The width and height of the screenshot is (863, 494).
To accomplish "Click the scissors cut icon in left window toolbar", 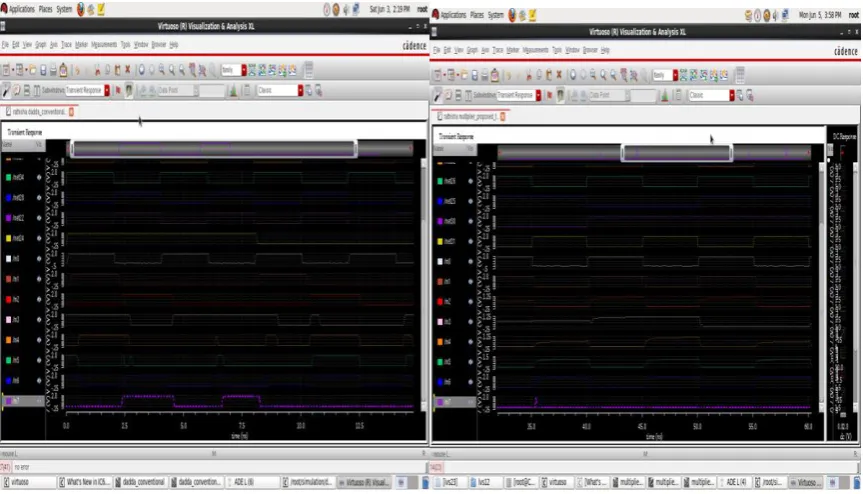I will pyautogui.click(x=97, y=70).
